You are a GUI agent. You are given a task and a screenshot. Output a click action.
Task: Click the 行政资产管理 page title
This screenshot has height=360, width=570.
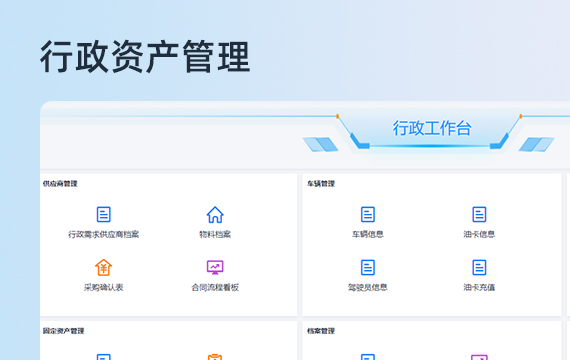145,57
